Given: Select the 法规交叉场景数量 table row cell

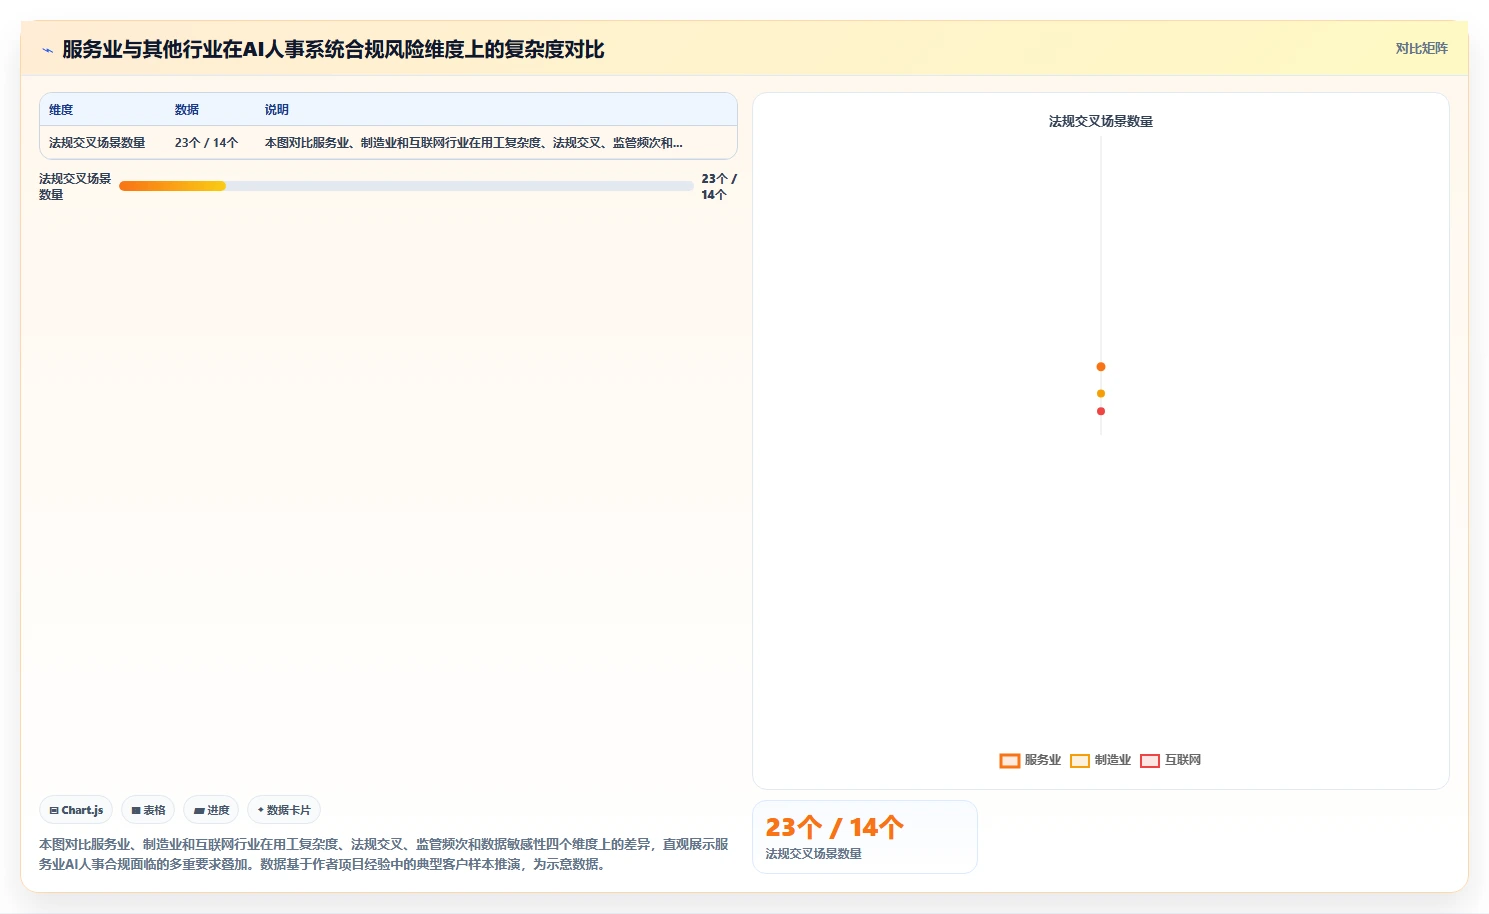Looking at the screenshot, I should (x=97, y=143).
